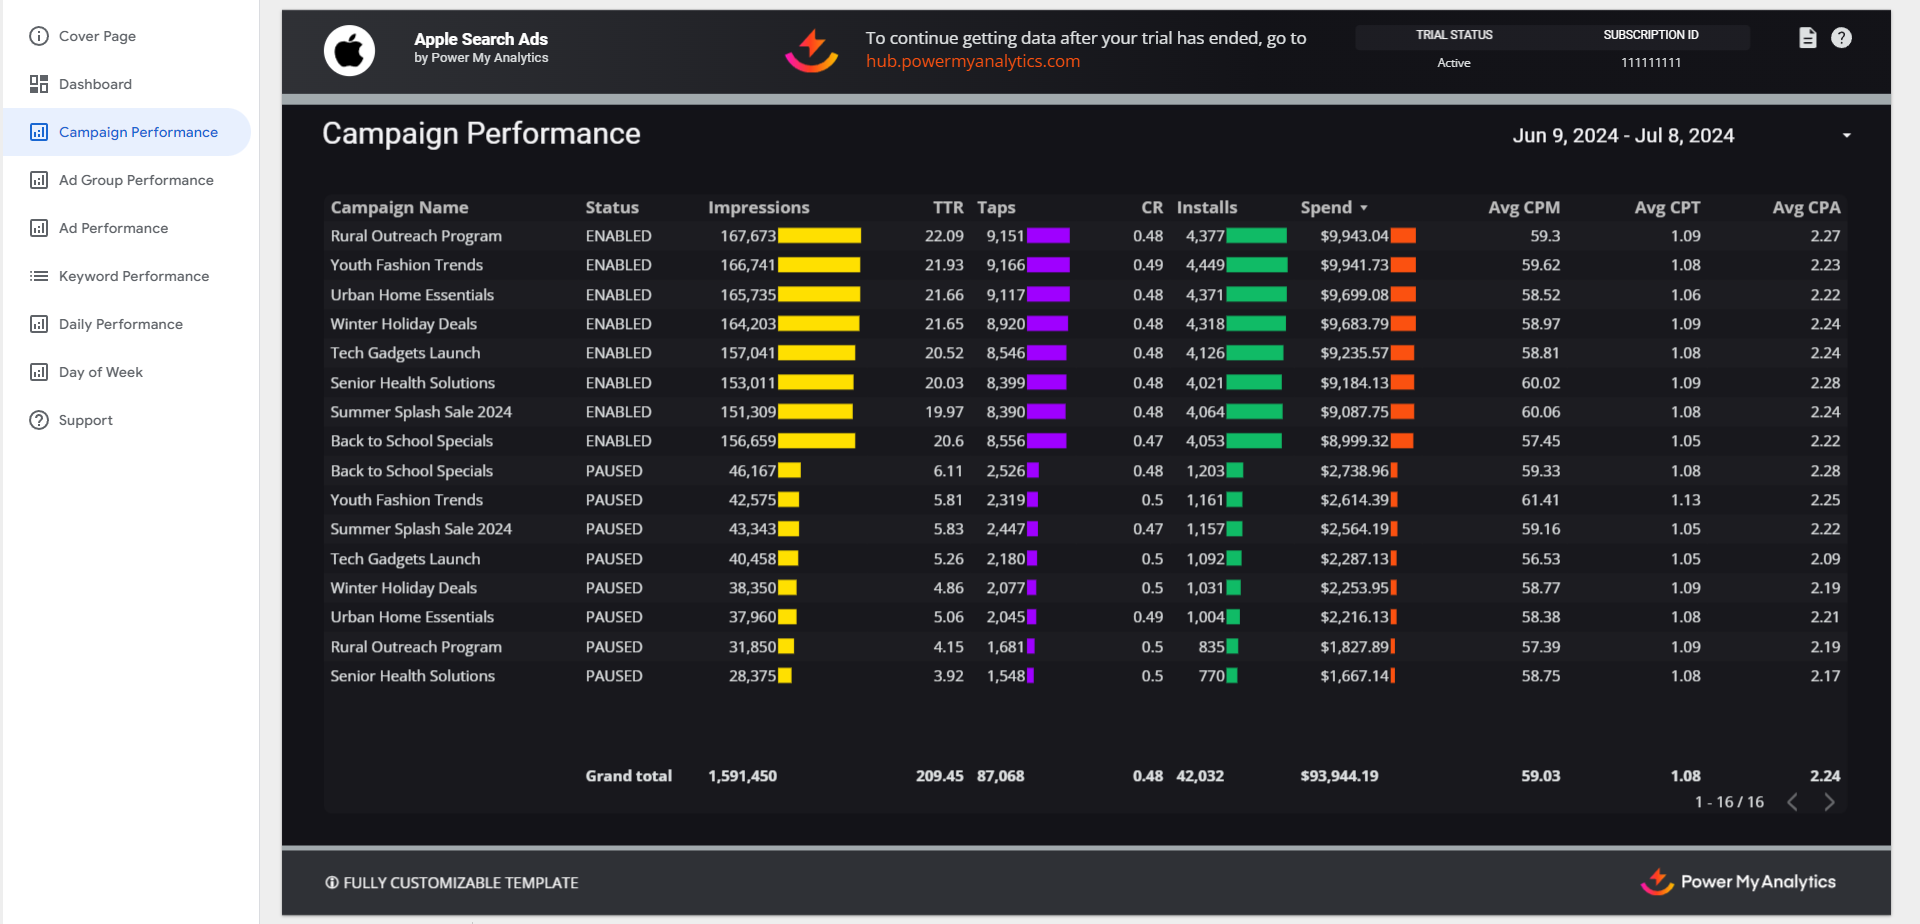The image size is (1920, 924).
Task: Click the Spend bar for Rural Outreach Program
Action: click(1404, 235)
